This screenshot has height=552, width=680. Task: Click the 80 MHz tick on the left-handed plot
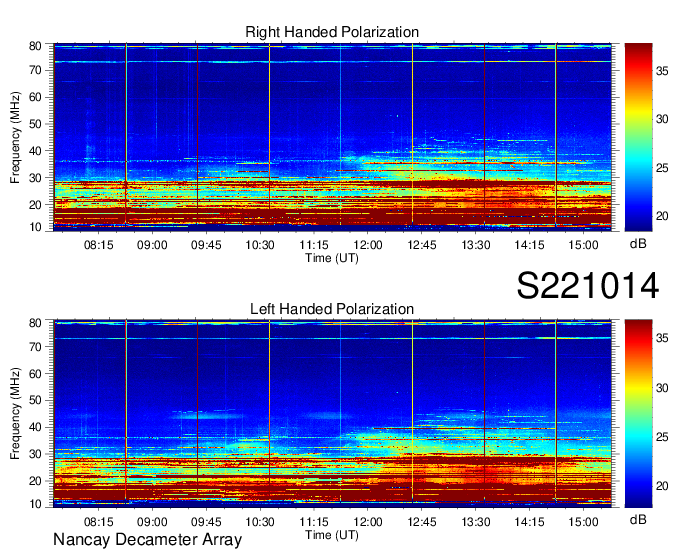[x=35, y=322]
